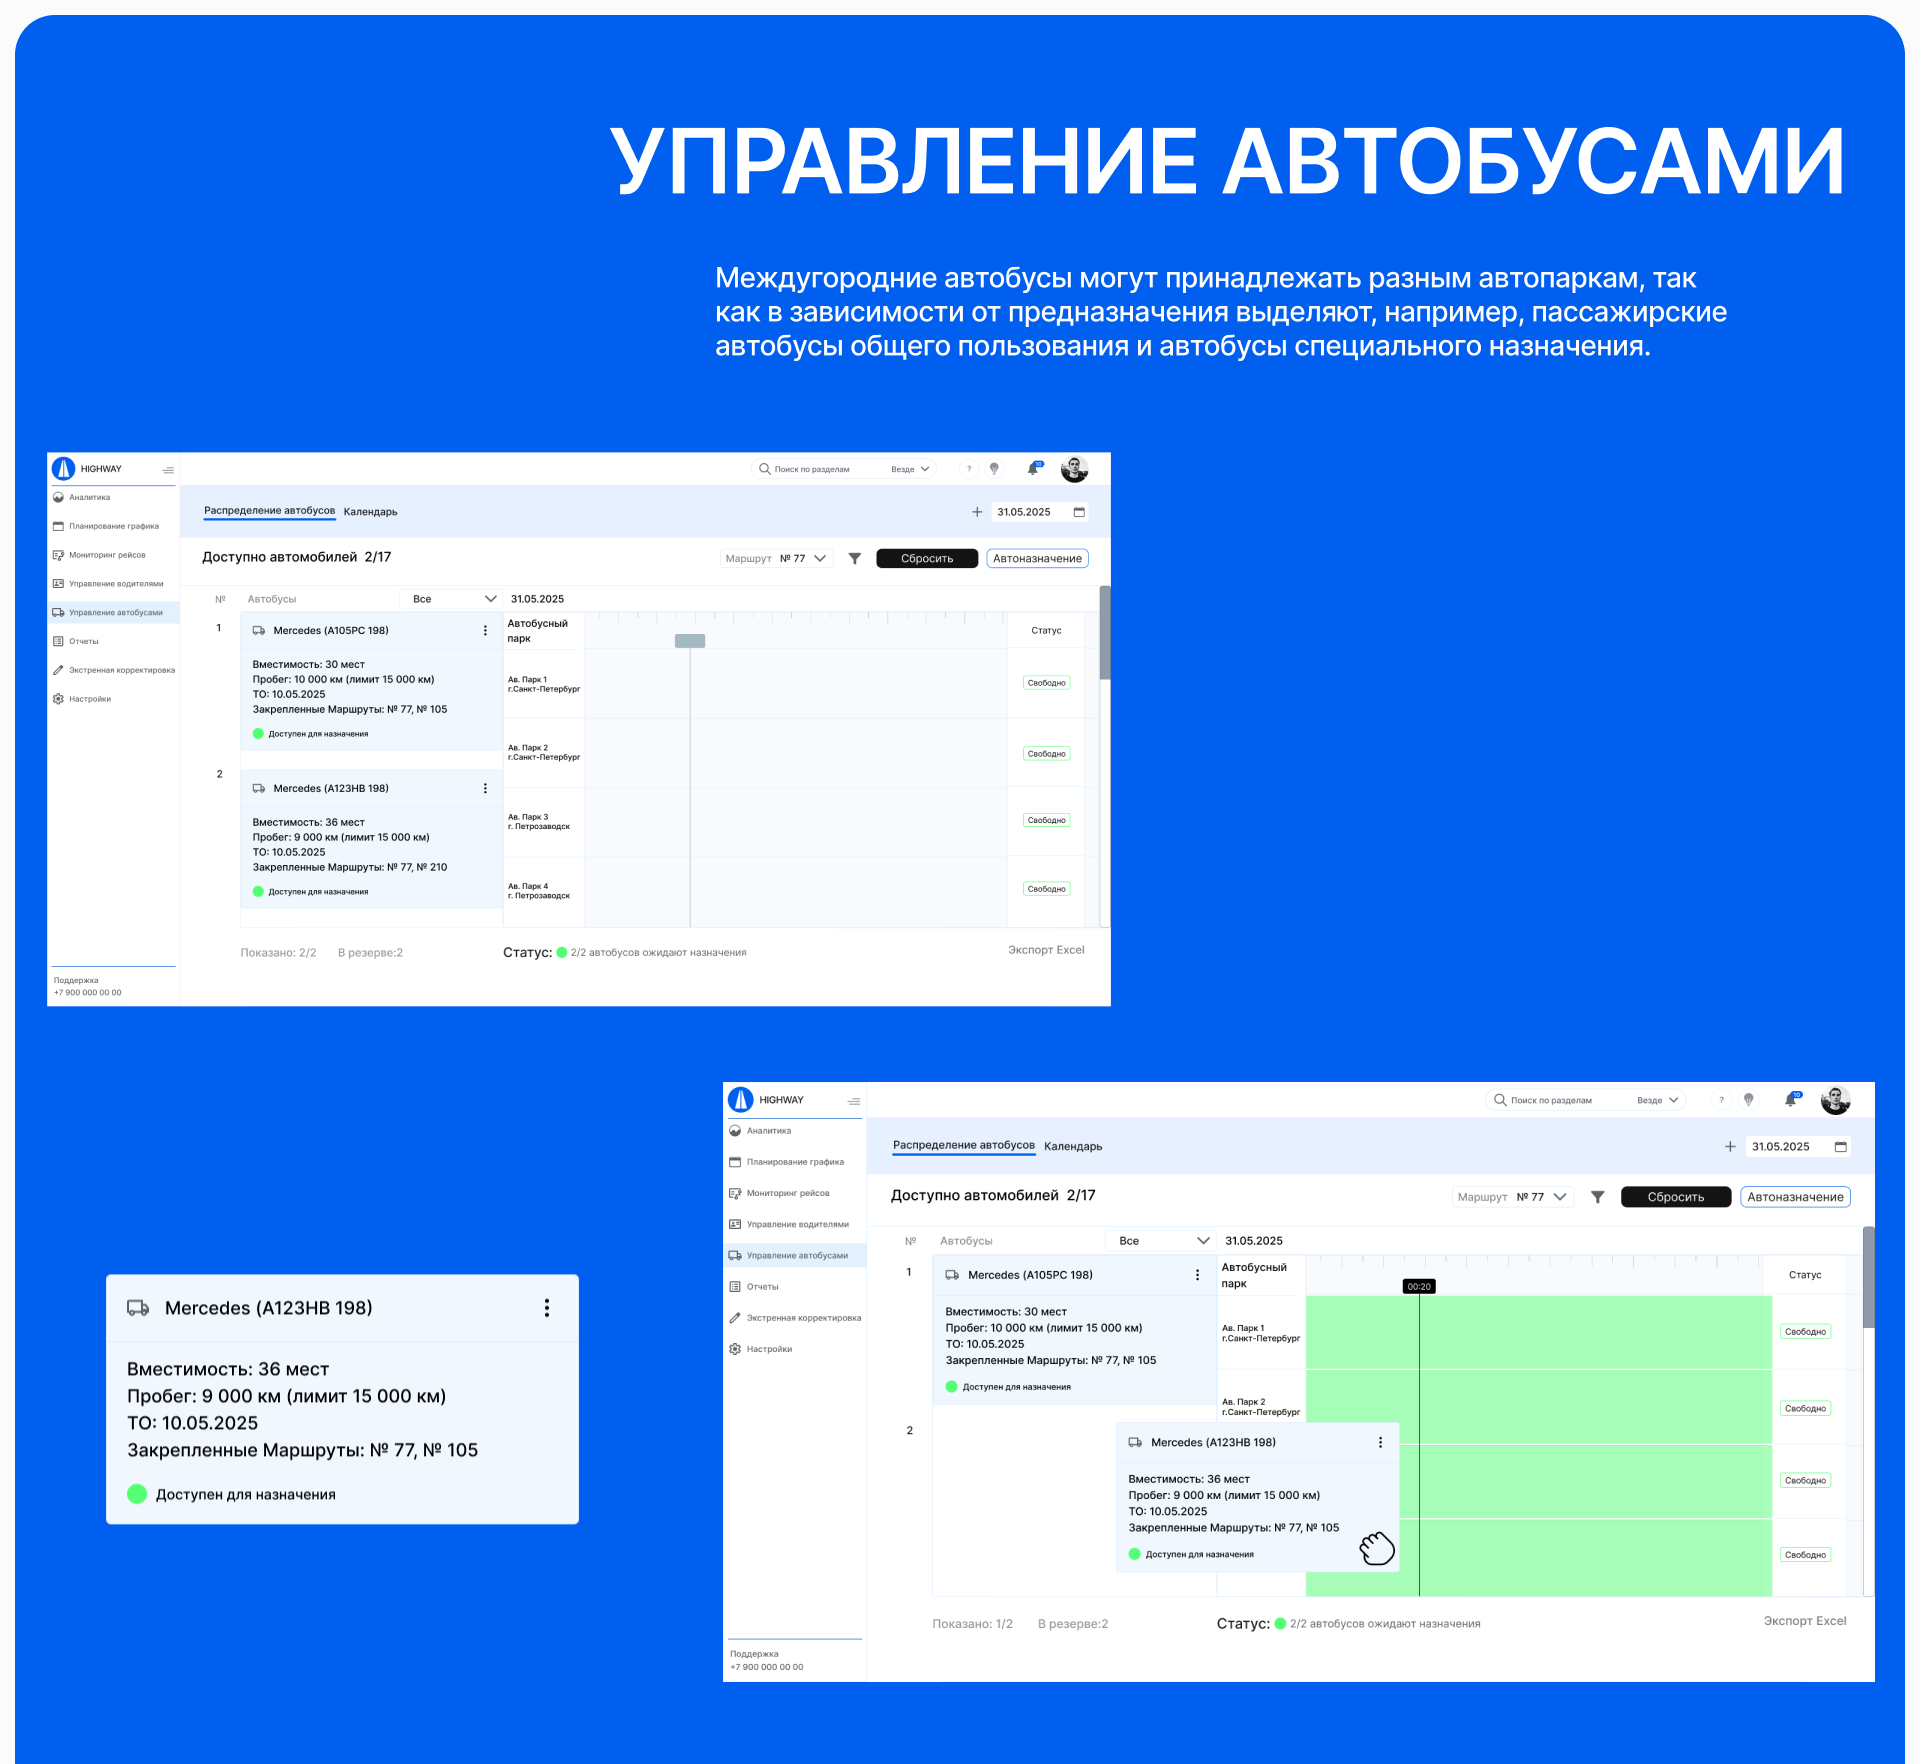The image size is (1920, 1764).
Task: Open the Везде search scope dropdown in the upper window
Action: tap(910, 469)
